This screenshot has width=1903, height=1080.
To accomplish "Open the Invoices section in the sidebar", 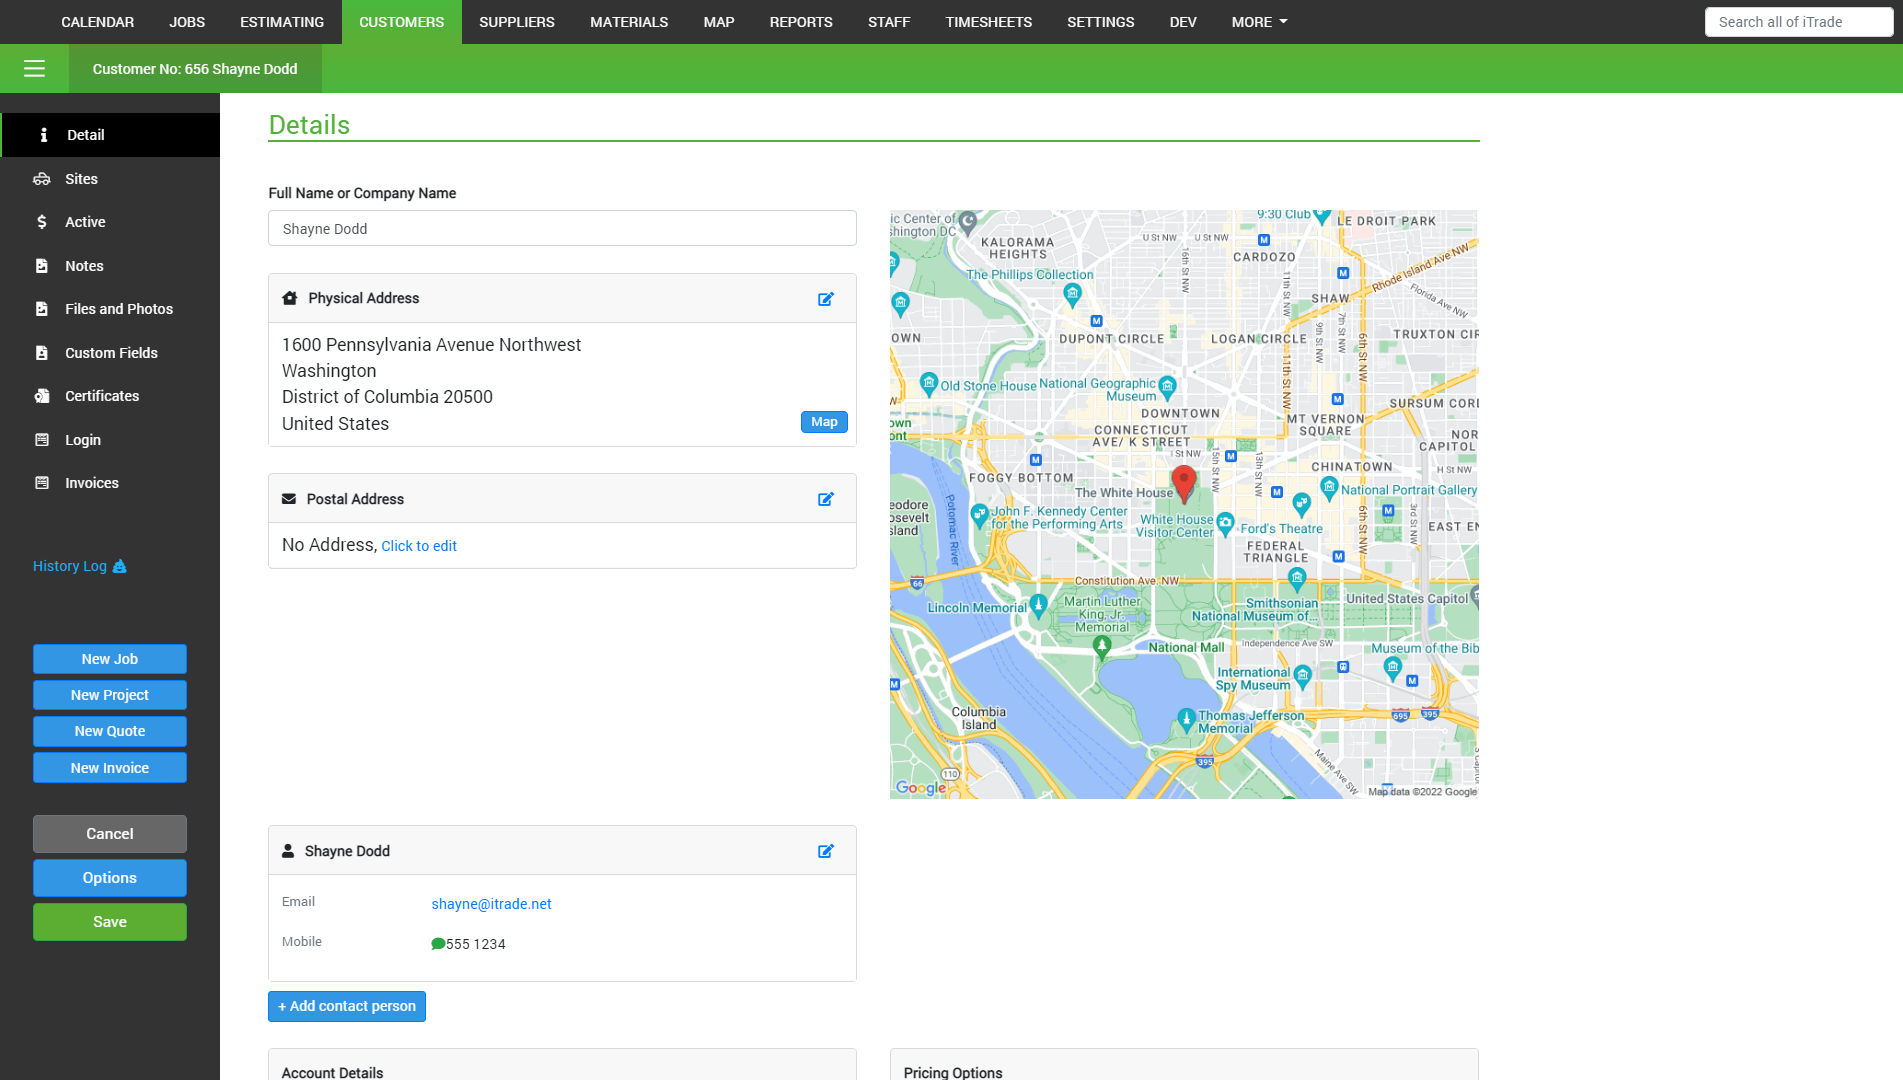I will click(x=91, y=482).
